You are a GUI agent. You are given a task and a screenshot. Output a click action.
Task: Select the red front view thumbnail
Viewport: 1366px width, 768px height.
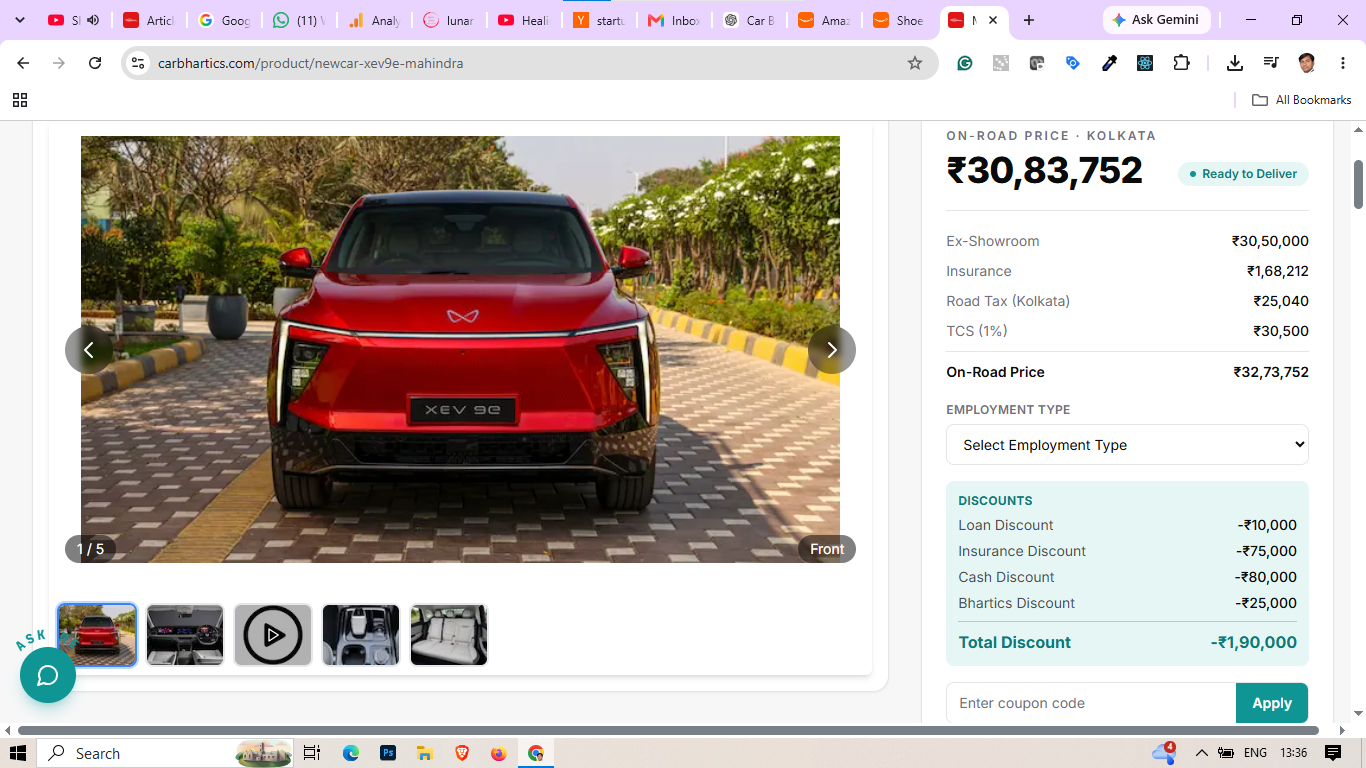97,635
